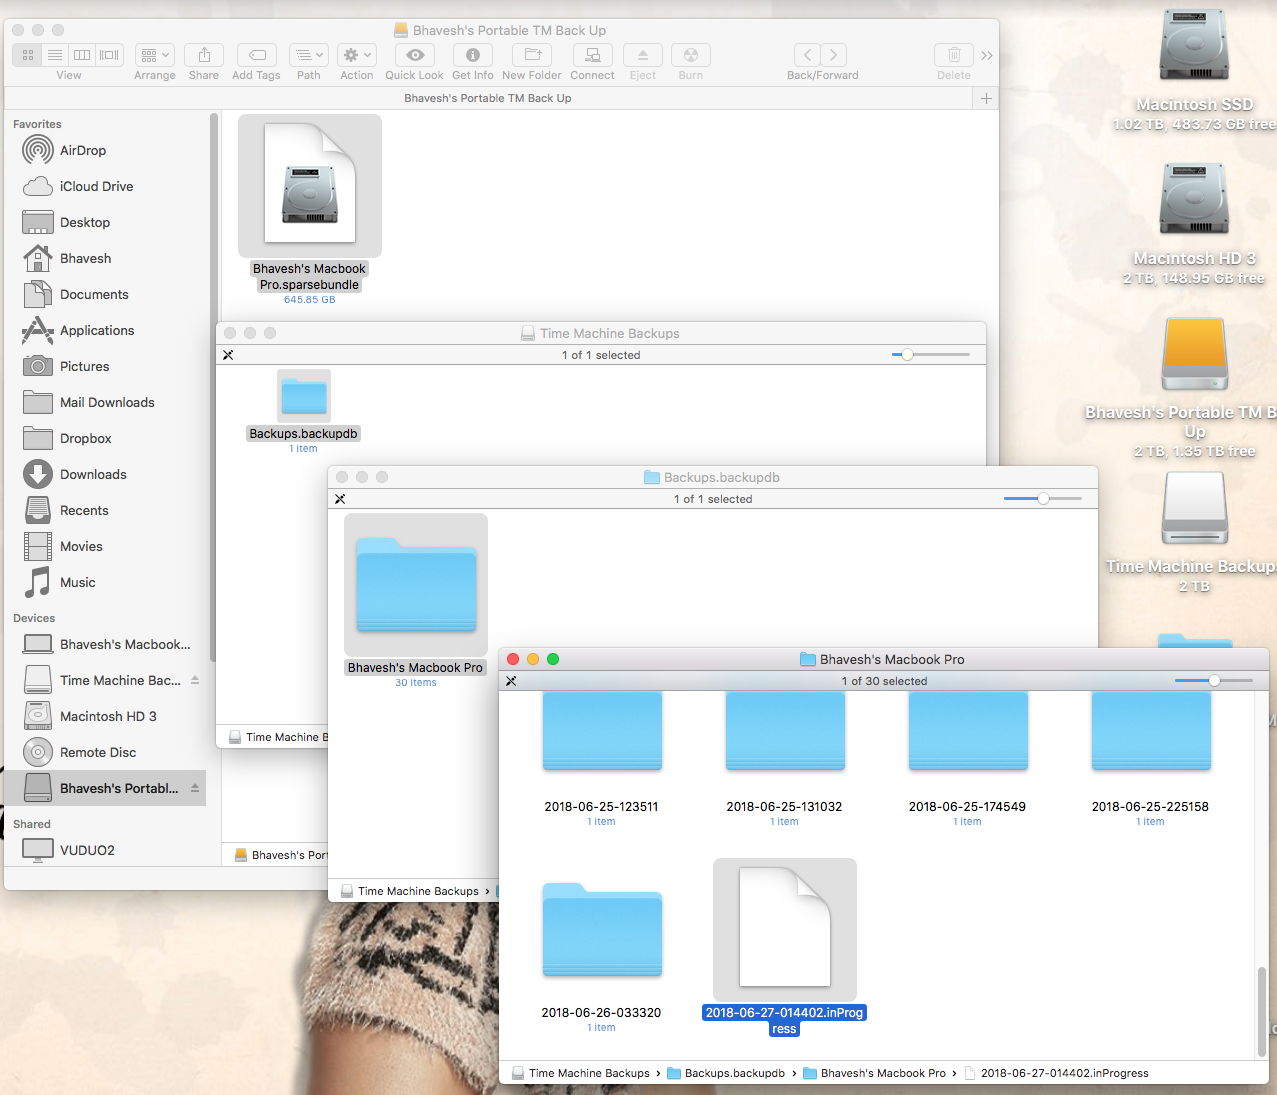Select the 2018-06-27-014402.inProgress file
The image size is (1277, 1095).
tap(785, 930)
